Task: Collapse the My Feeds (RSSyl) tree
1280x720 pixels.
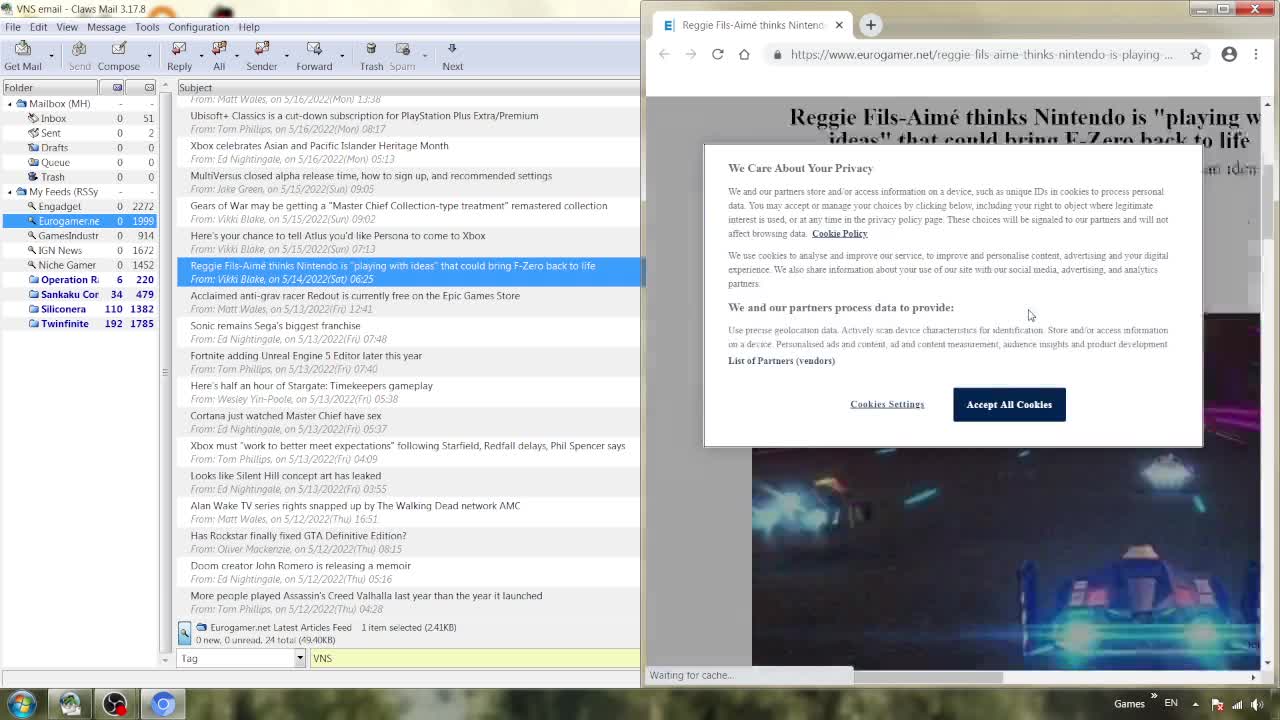Action: [10, 192]
